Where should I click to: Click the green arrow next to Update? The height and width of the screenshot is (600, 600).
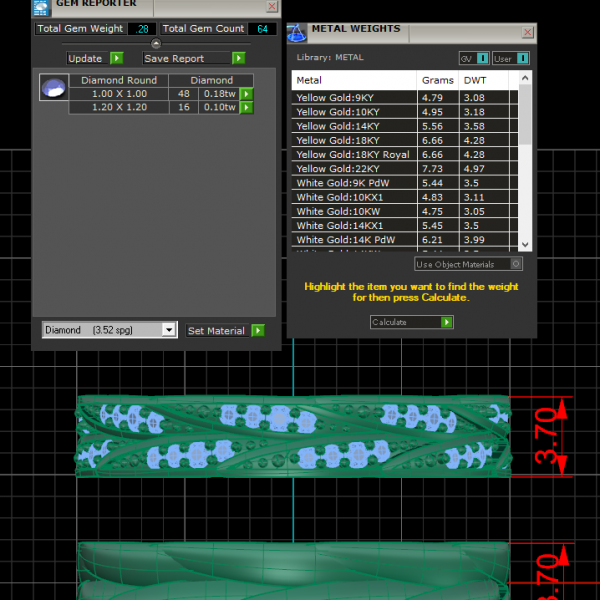click(117, 59)
